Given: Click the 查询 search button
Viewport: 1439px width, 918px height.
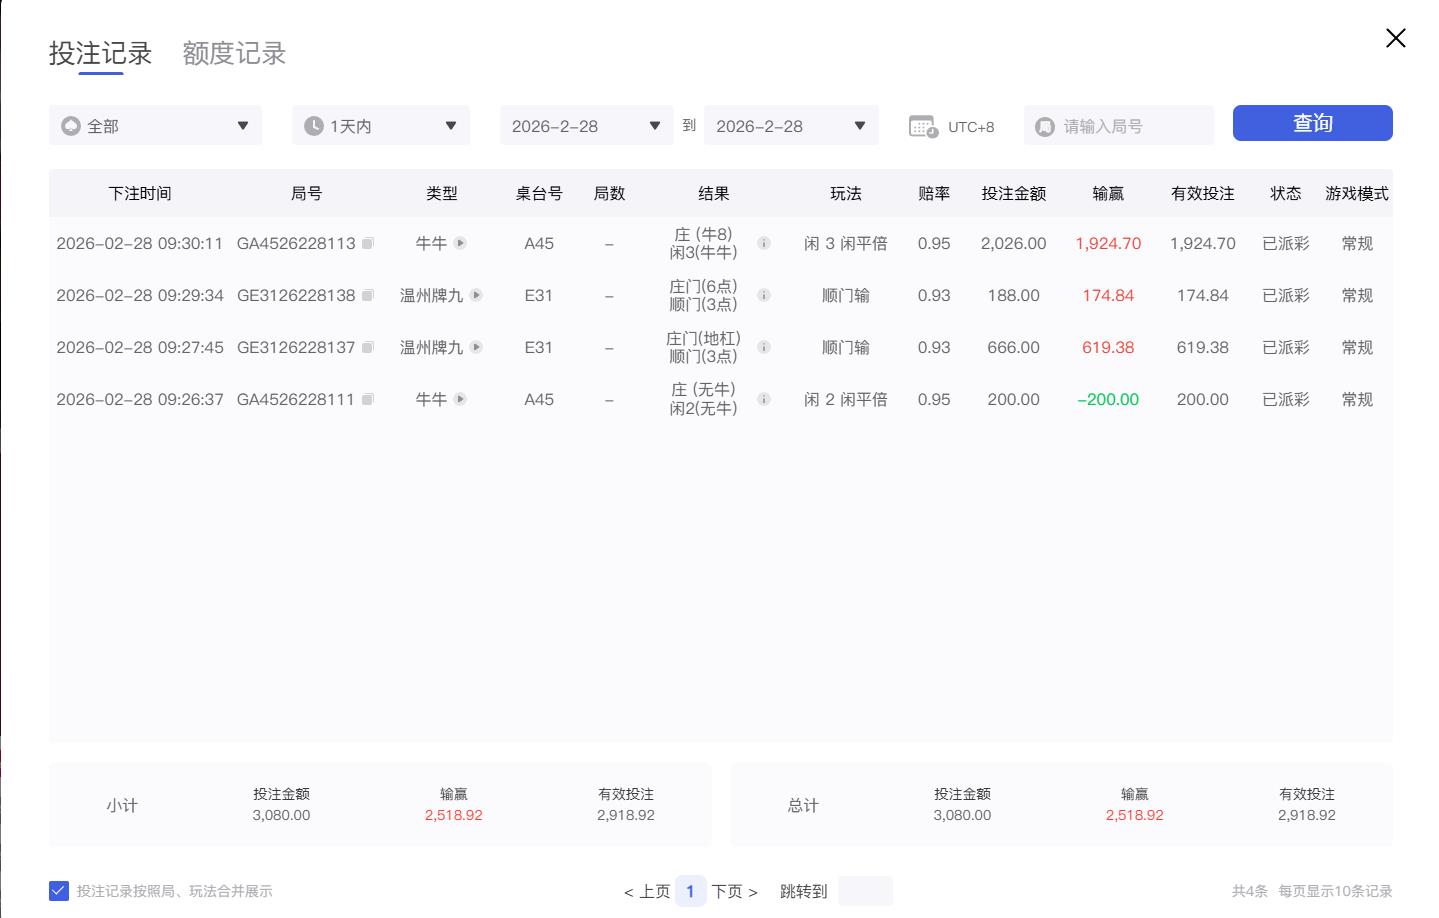Looking at the screenshot, I should tap(1312, 123).
